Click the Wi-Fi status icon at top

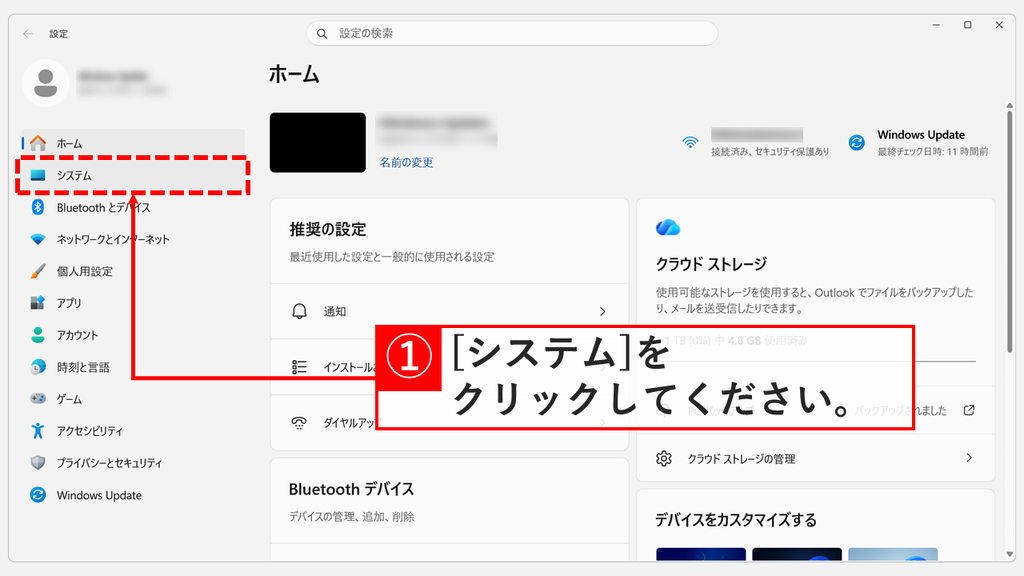[690, 142]
